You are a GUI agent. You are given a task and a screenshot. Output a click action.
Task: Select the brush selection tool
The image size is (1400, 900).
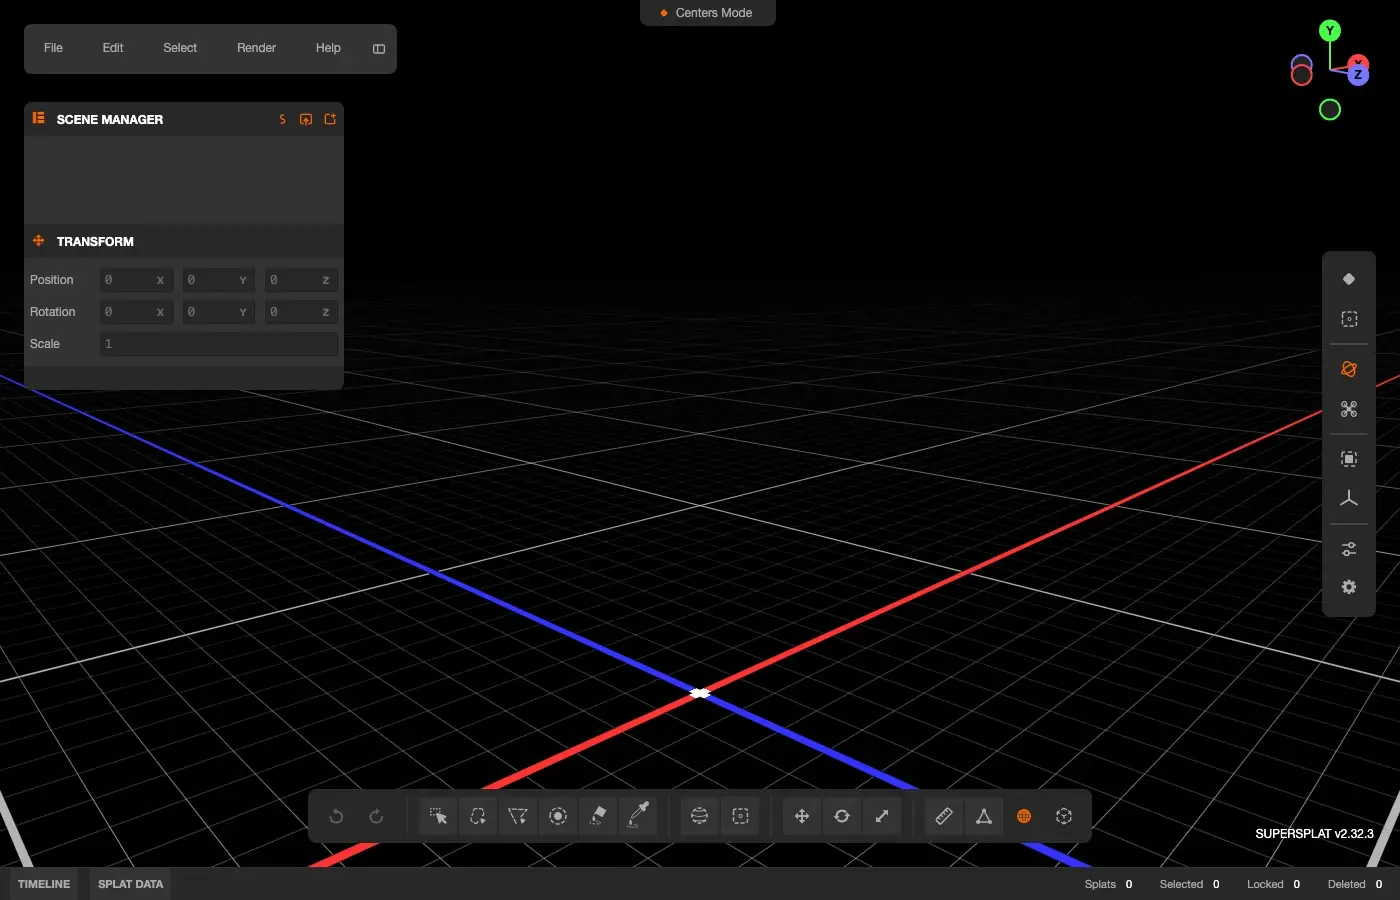coord(558,816)
